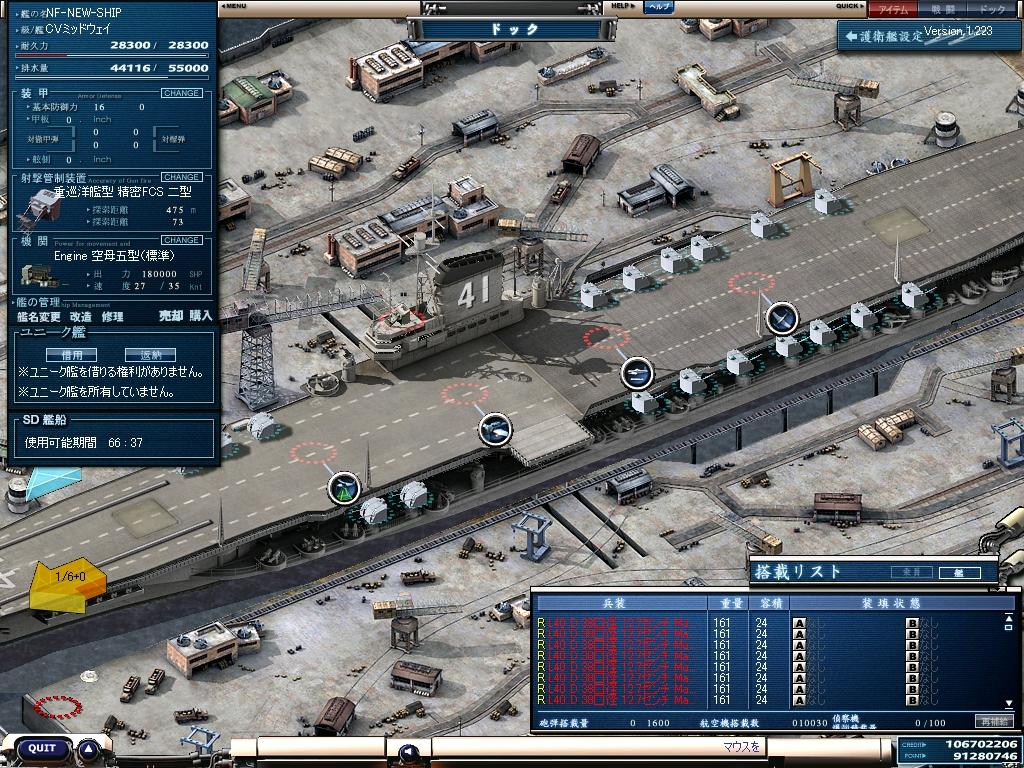Toggle ammo slot A on last weapon row
The height and width of the screenshot is (768, 1024).
coord(799,700)
